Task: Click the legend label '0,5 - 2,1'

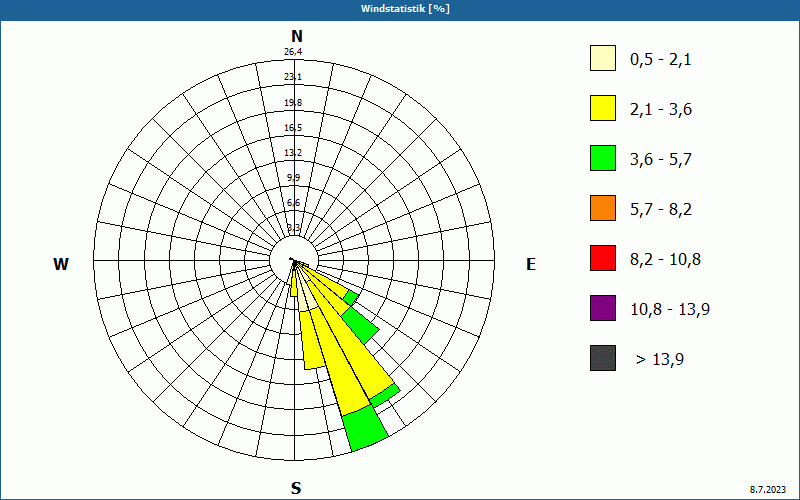Action: (661, 60)
